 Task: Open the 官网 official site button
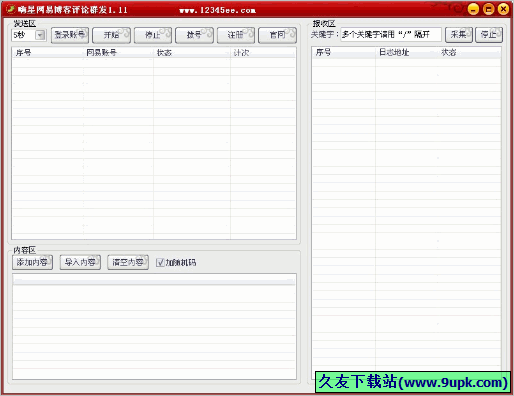277,35
